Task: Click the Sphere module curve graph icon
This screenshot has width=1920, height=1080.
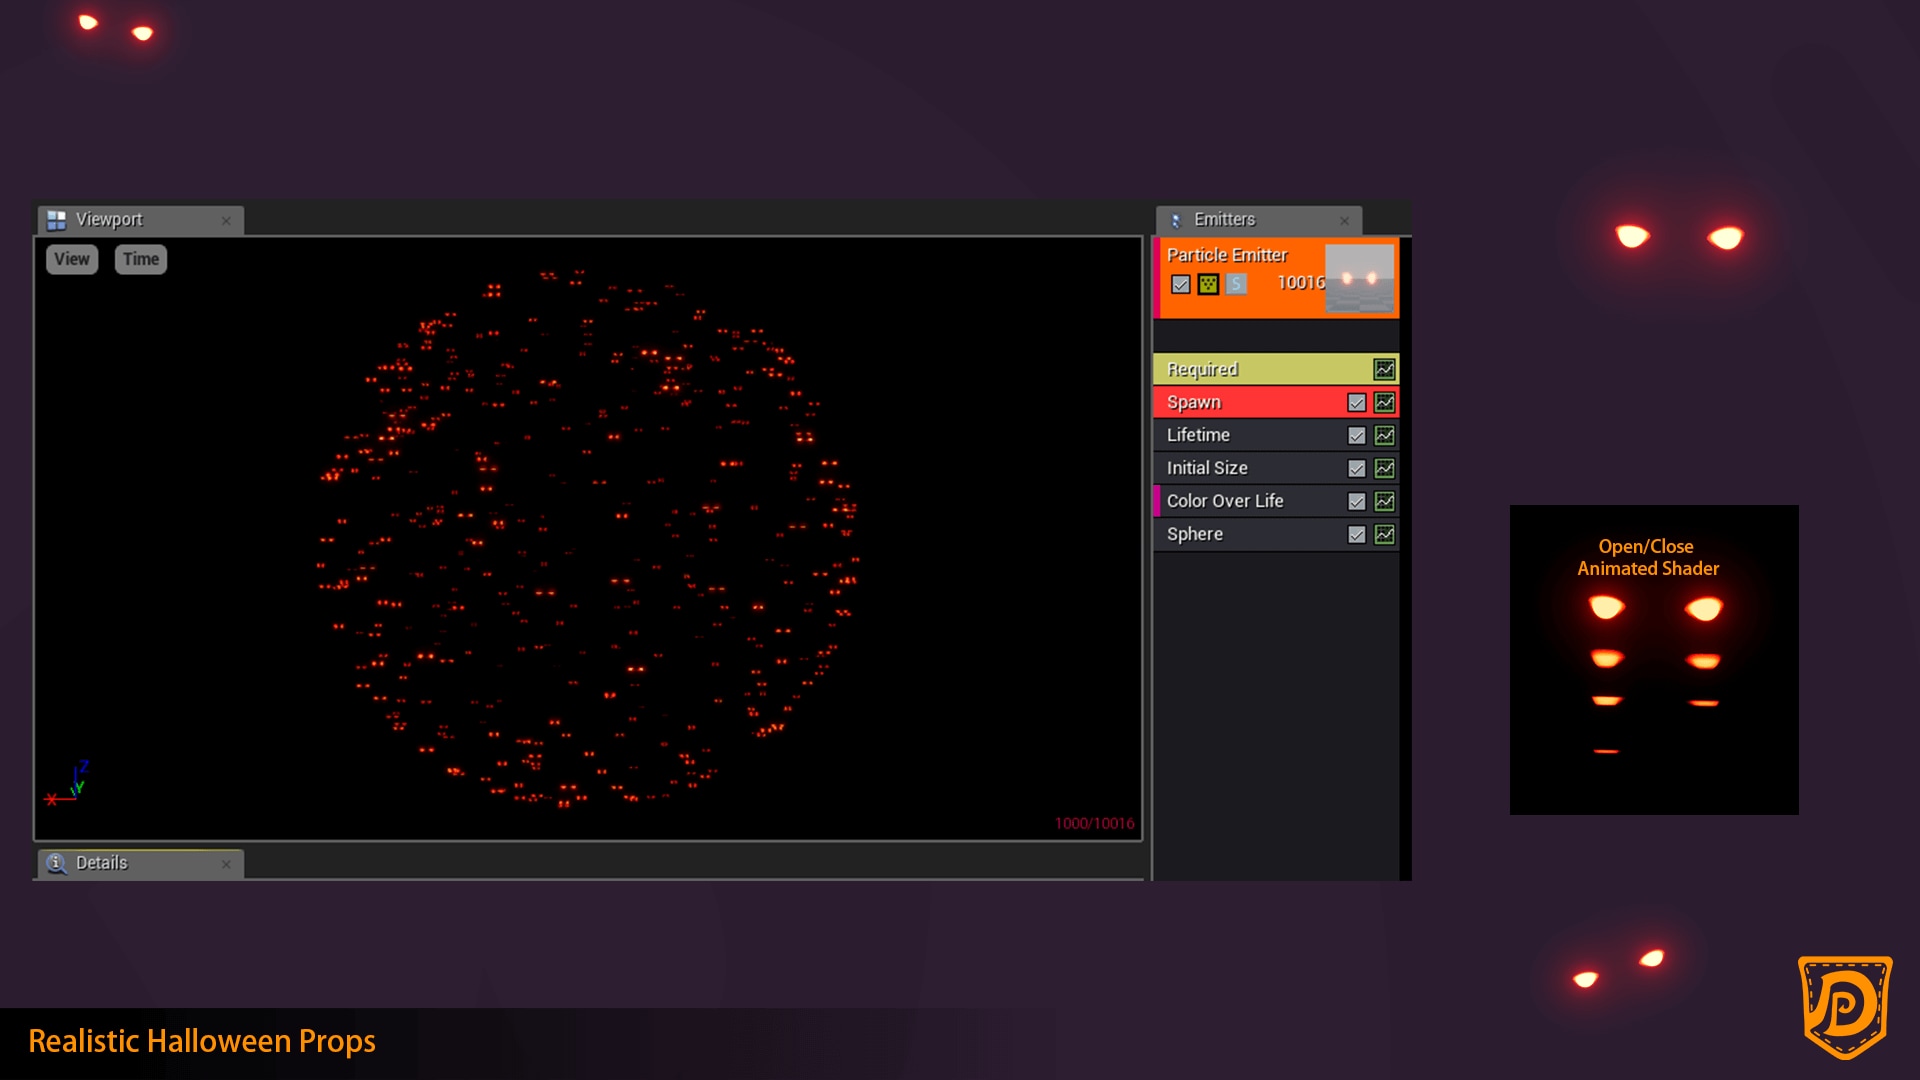Action: pyautogui.click(x=1384, y=534)
